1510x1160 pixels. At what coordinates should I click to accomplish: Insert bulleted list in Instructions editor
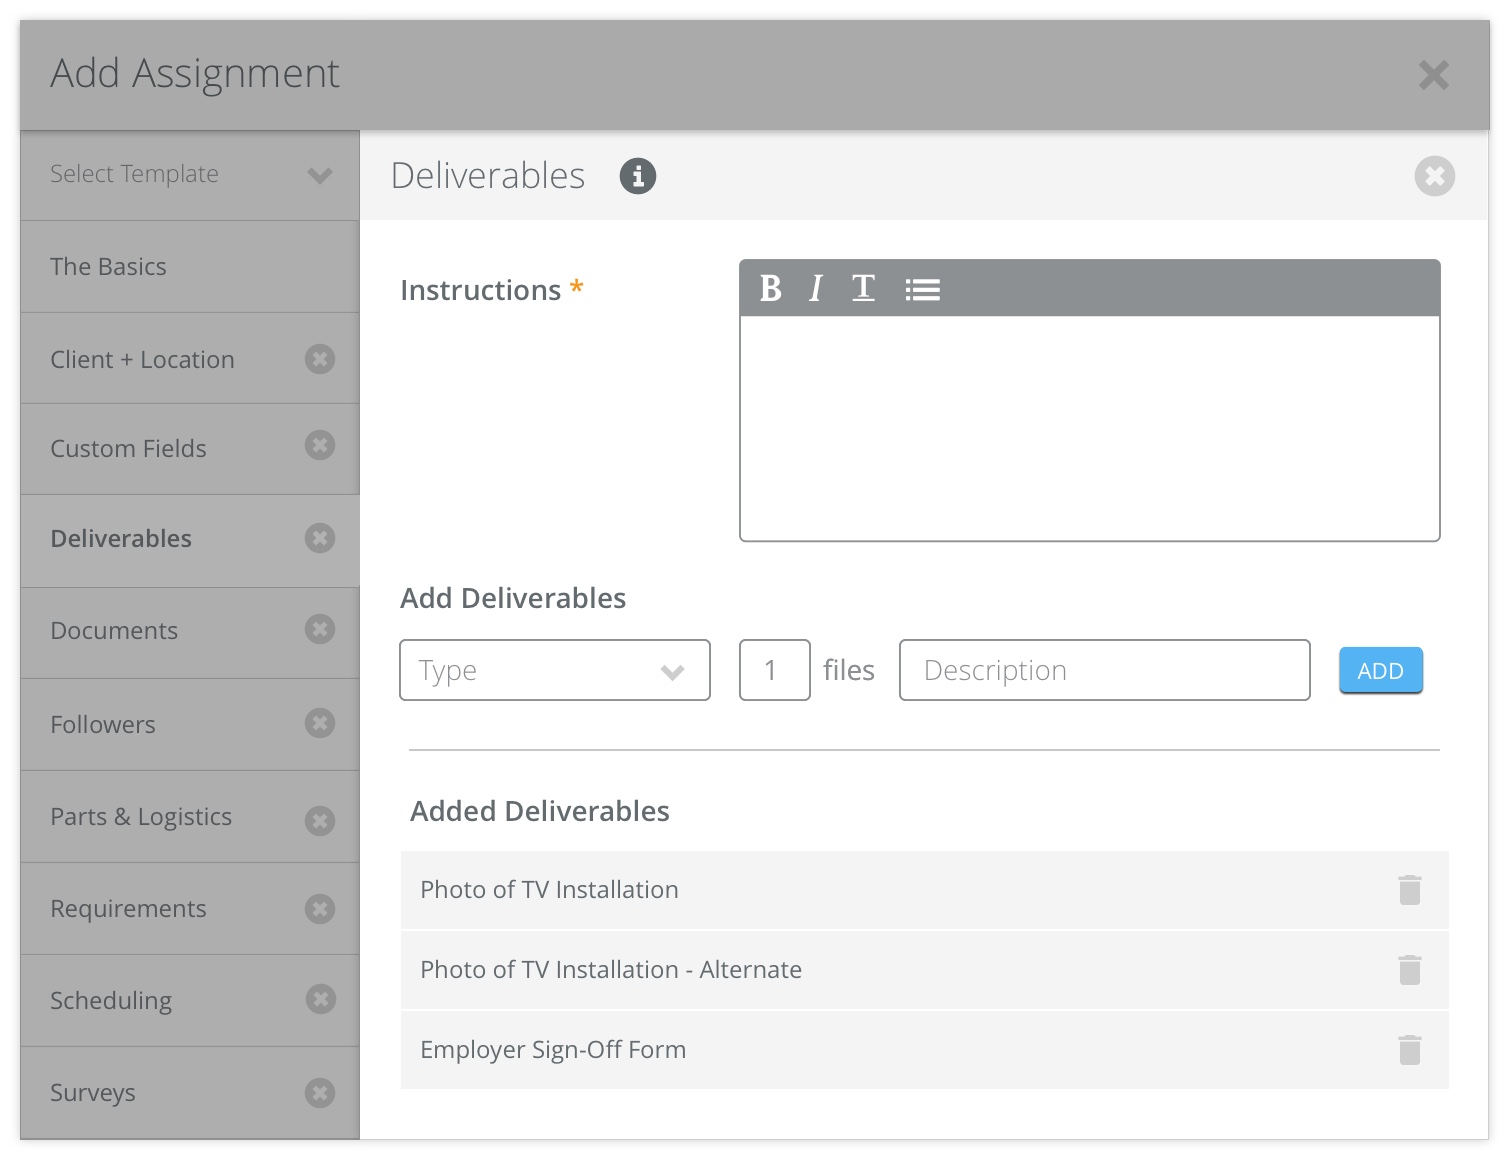(x=922, y=290)
